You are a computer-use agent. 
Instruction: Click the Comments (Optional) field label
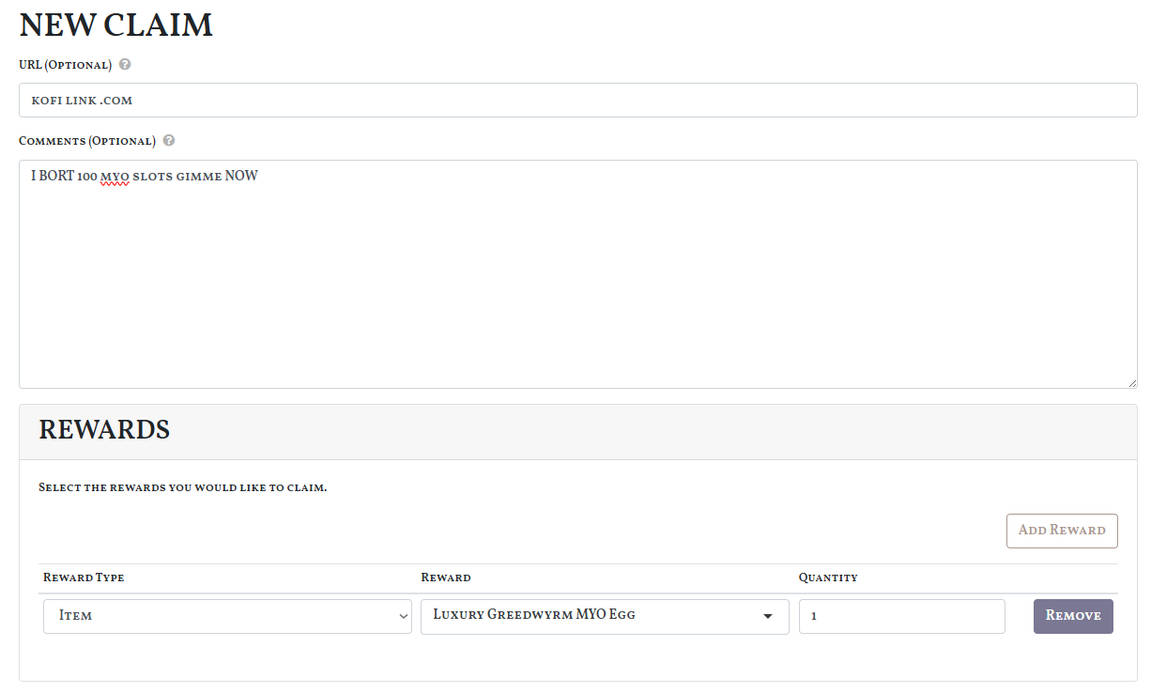[x=87, y=141]
